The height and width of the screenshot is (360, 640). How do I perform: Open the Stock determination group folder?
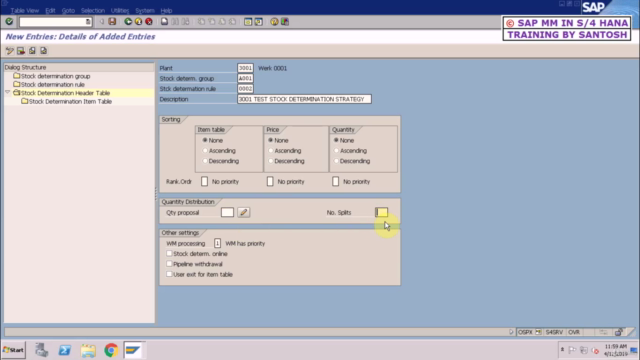51,76
